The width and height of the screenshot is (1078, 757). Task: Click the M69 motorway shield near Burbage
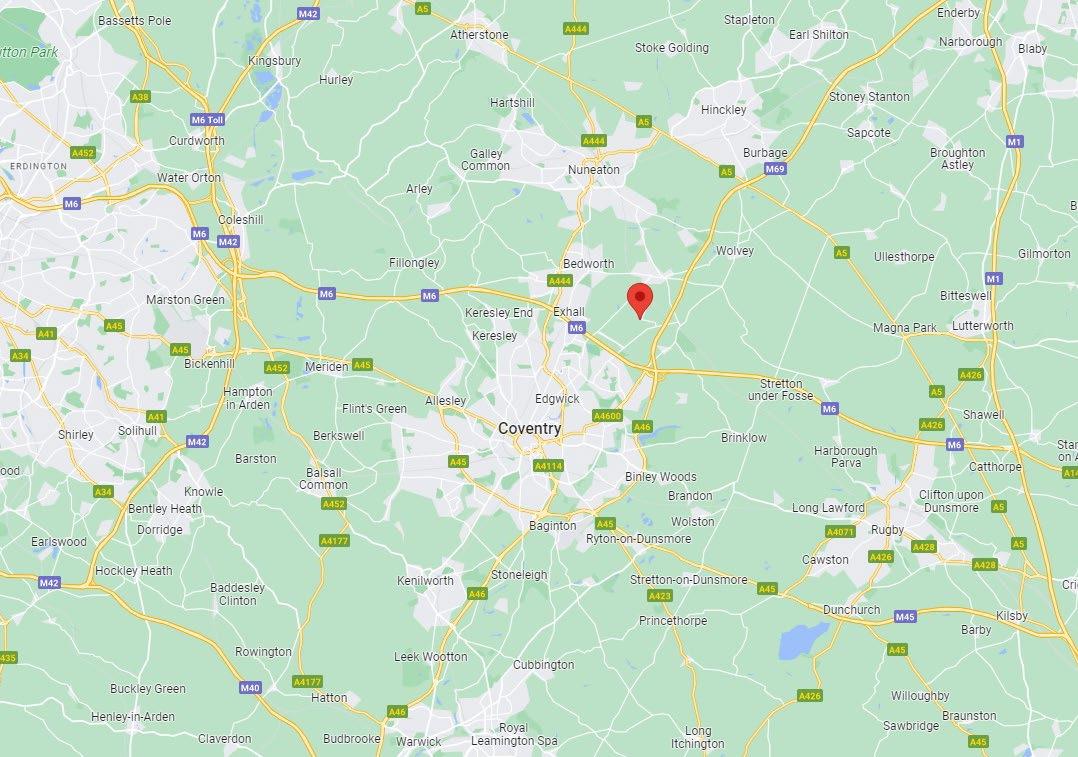click(775, 169)
